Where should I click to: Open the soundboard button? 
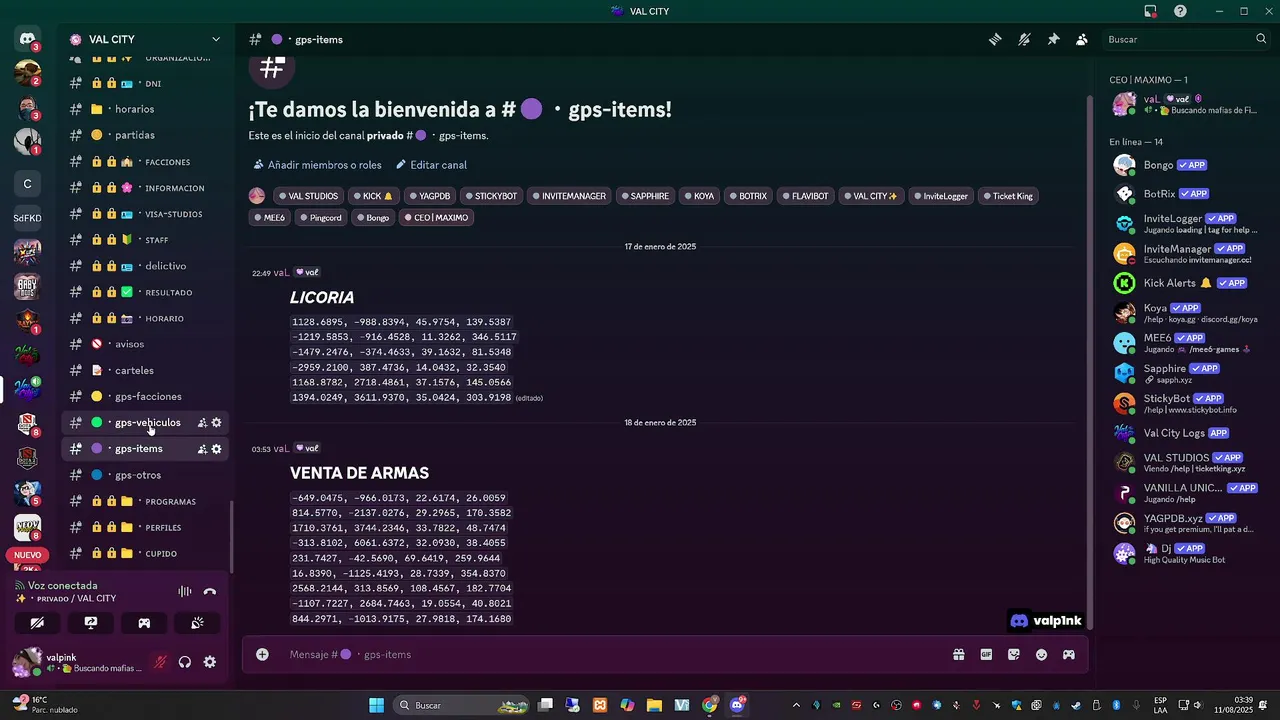pyautogui.click(x=197, y=623)
